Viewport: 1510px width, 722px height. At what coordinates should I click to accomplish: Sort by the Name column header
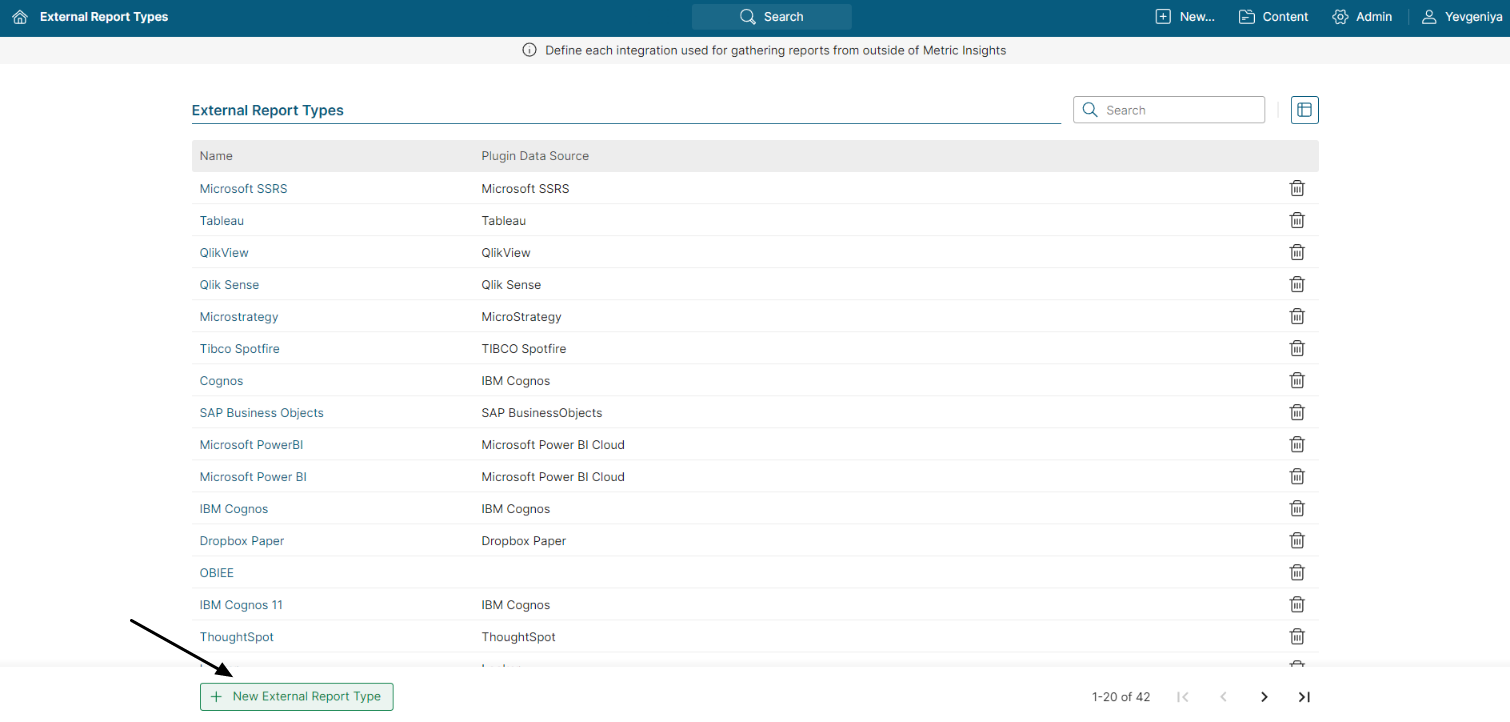(x=216, y=156)
